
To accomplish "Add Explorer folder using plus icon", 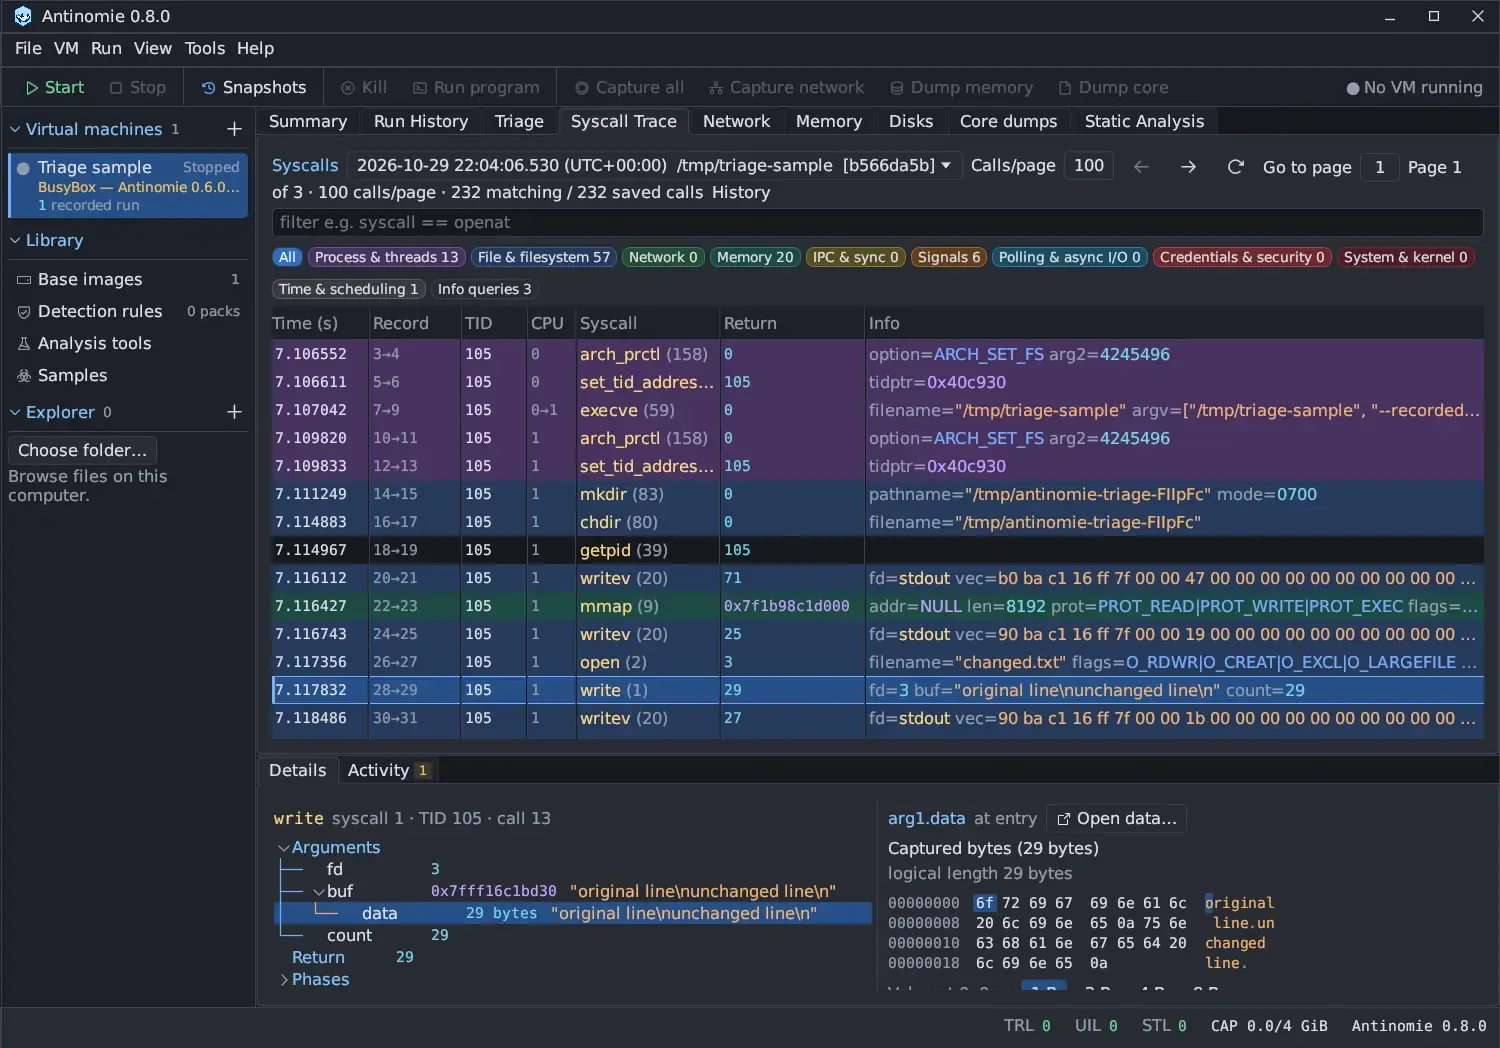I will coord(234,412).
